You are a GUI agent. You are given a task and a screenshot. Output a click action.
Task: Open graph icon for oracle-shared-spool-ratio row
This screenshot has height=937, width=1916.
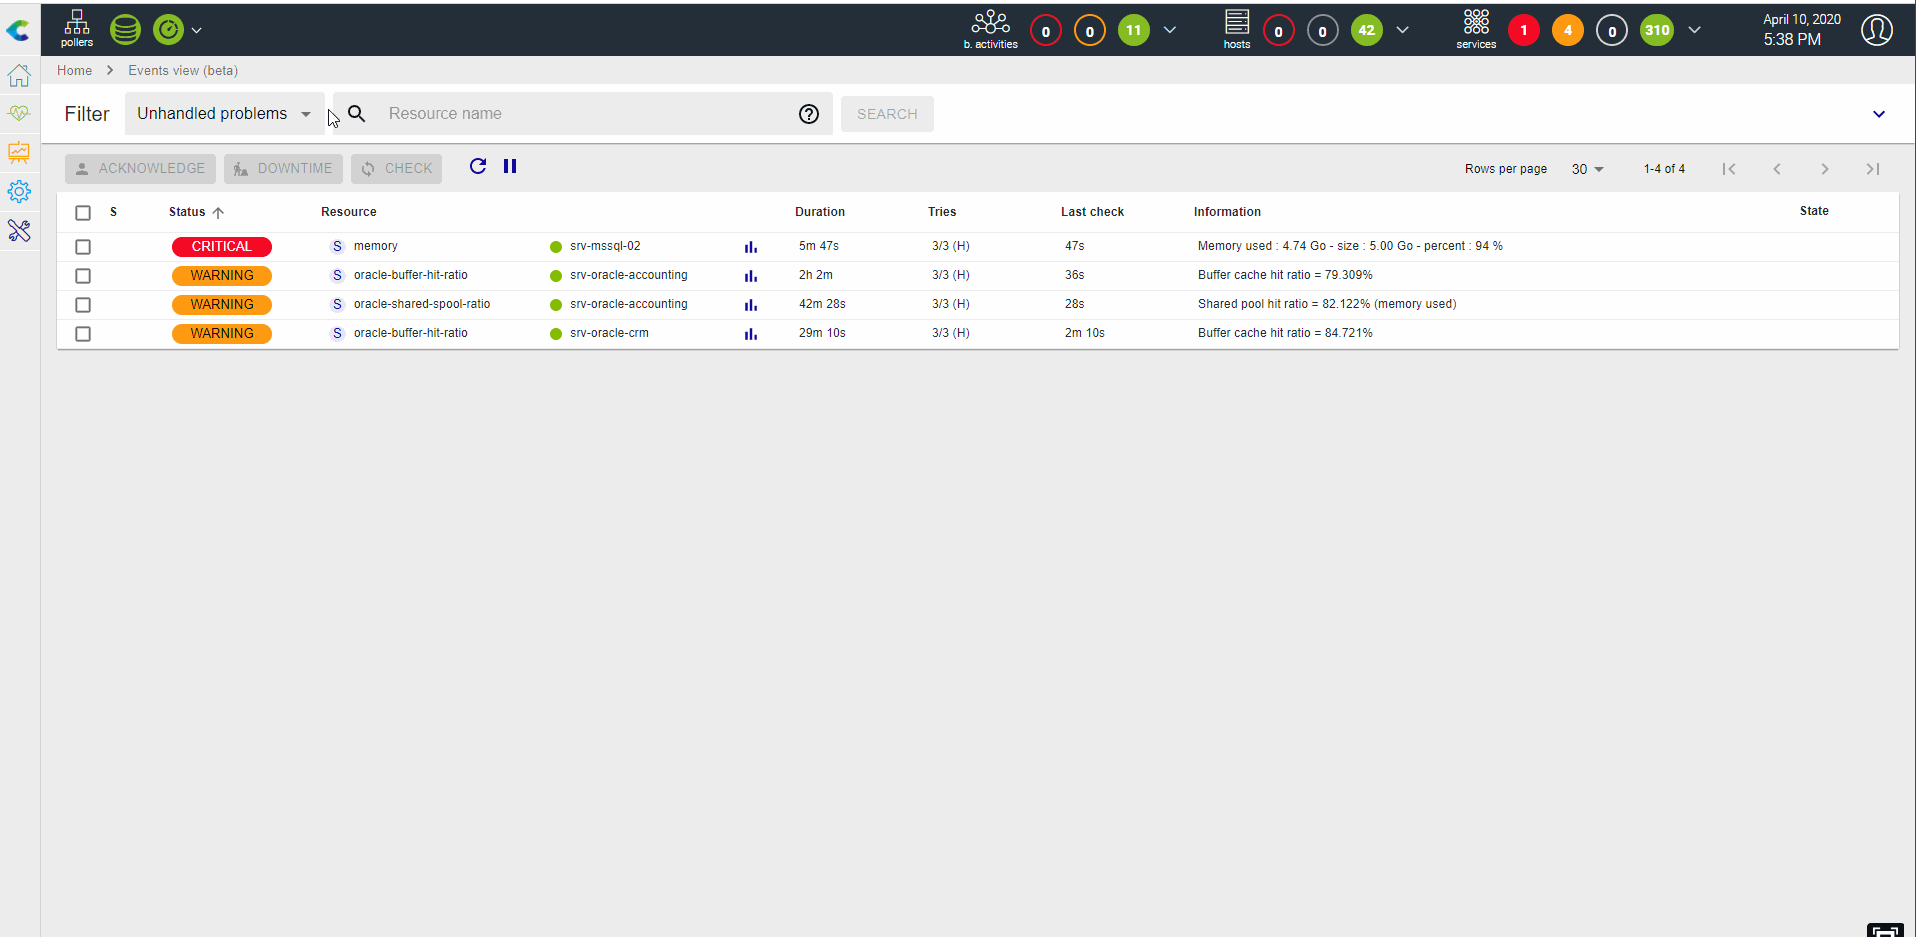coord(751,305)
